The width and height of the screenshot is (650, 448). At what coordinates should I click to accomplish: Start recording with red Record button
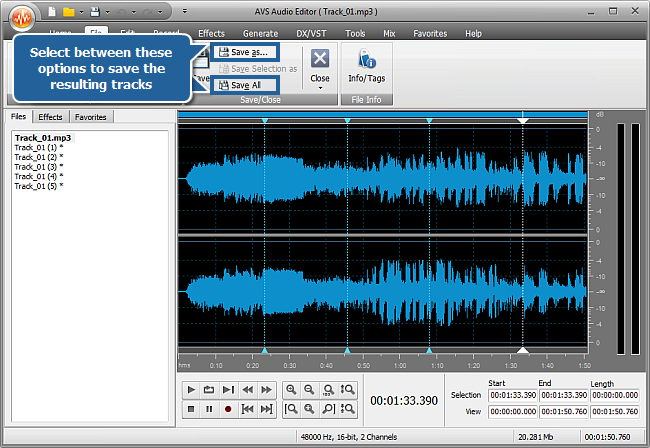(x=228, y=409)
